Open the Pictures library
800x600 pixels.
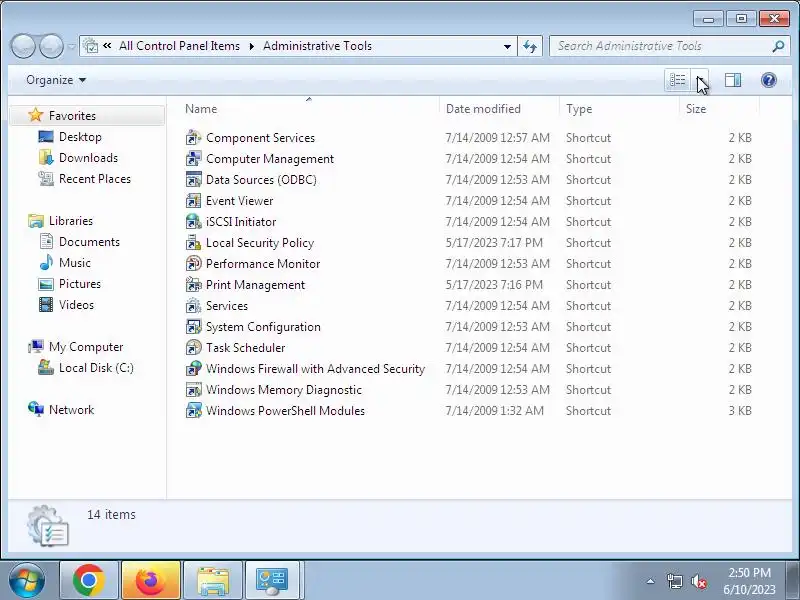(x=80, y=284)
